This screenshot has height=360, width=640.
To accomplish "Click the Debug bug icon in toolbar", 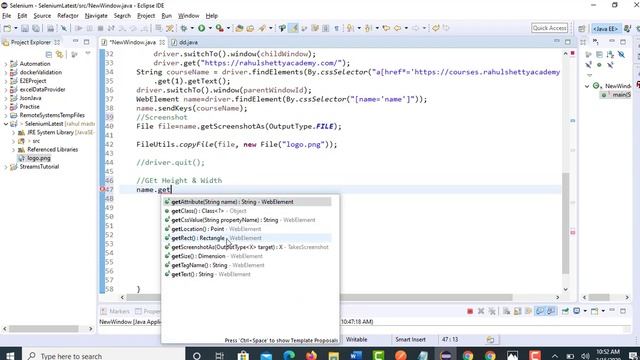I will [x=184, y=28].
